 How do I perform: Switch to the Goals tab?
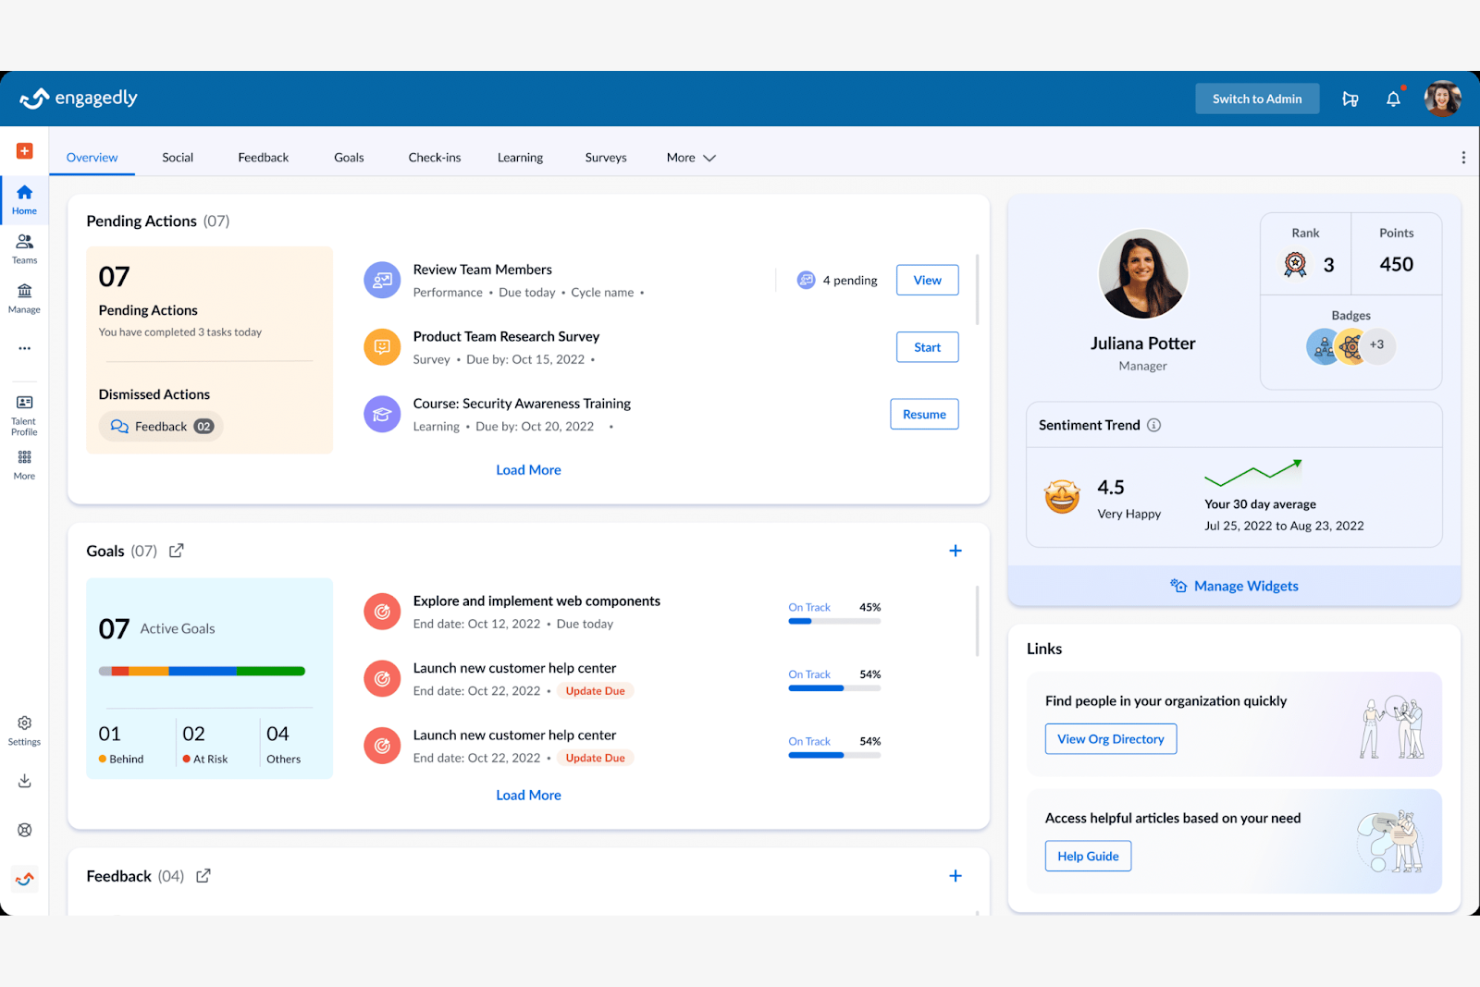click(x=348, y=157)
